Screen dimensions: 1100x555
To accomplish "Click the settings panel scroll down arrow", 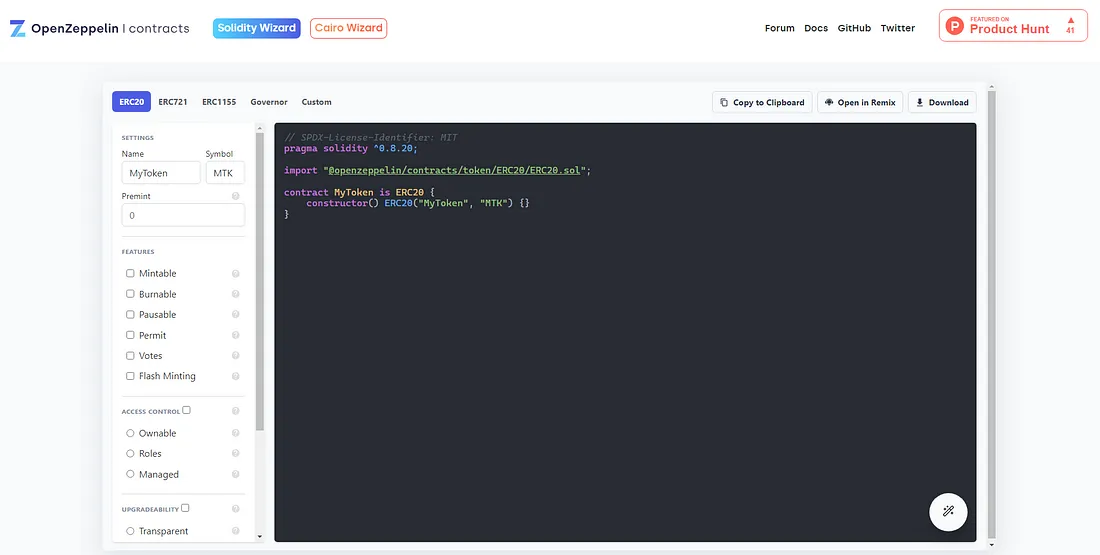I will pyautogui.click(x=260, y=537).
